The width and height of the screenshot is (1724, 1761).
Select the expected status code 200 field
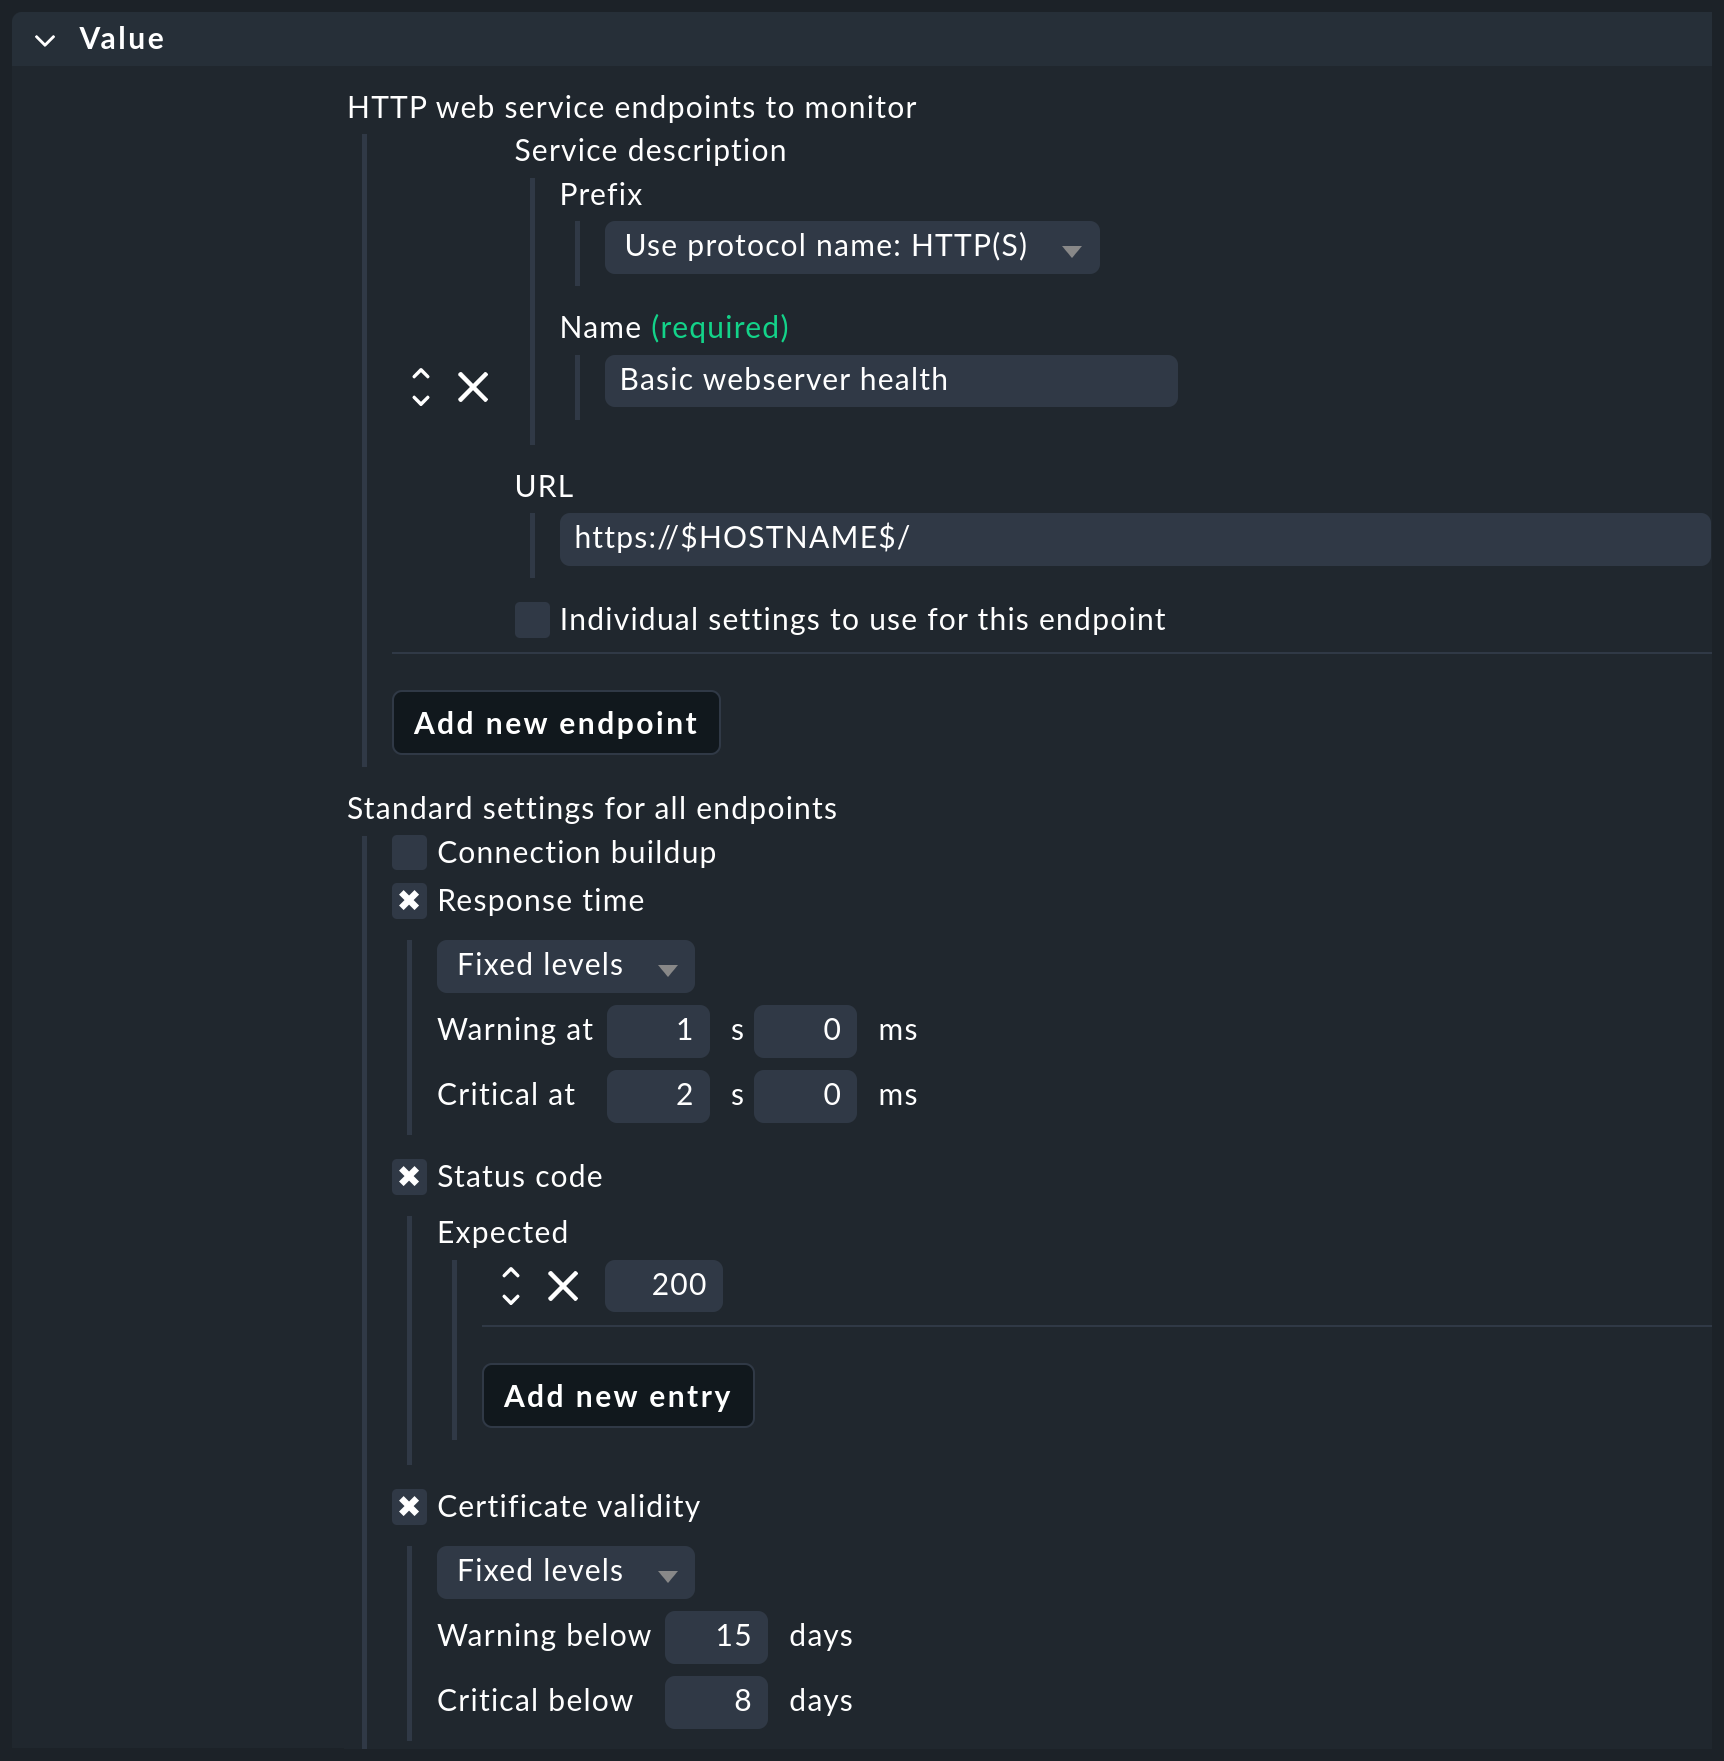[x=663, y=1286]
